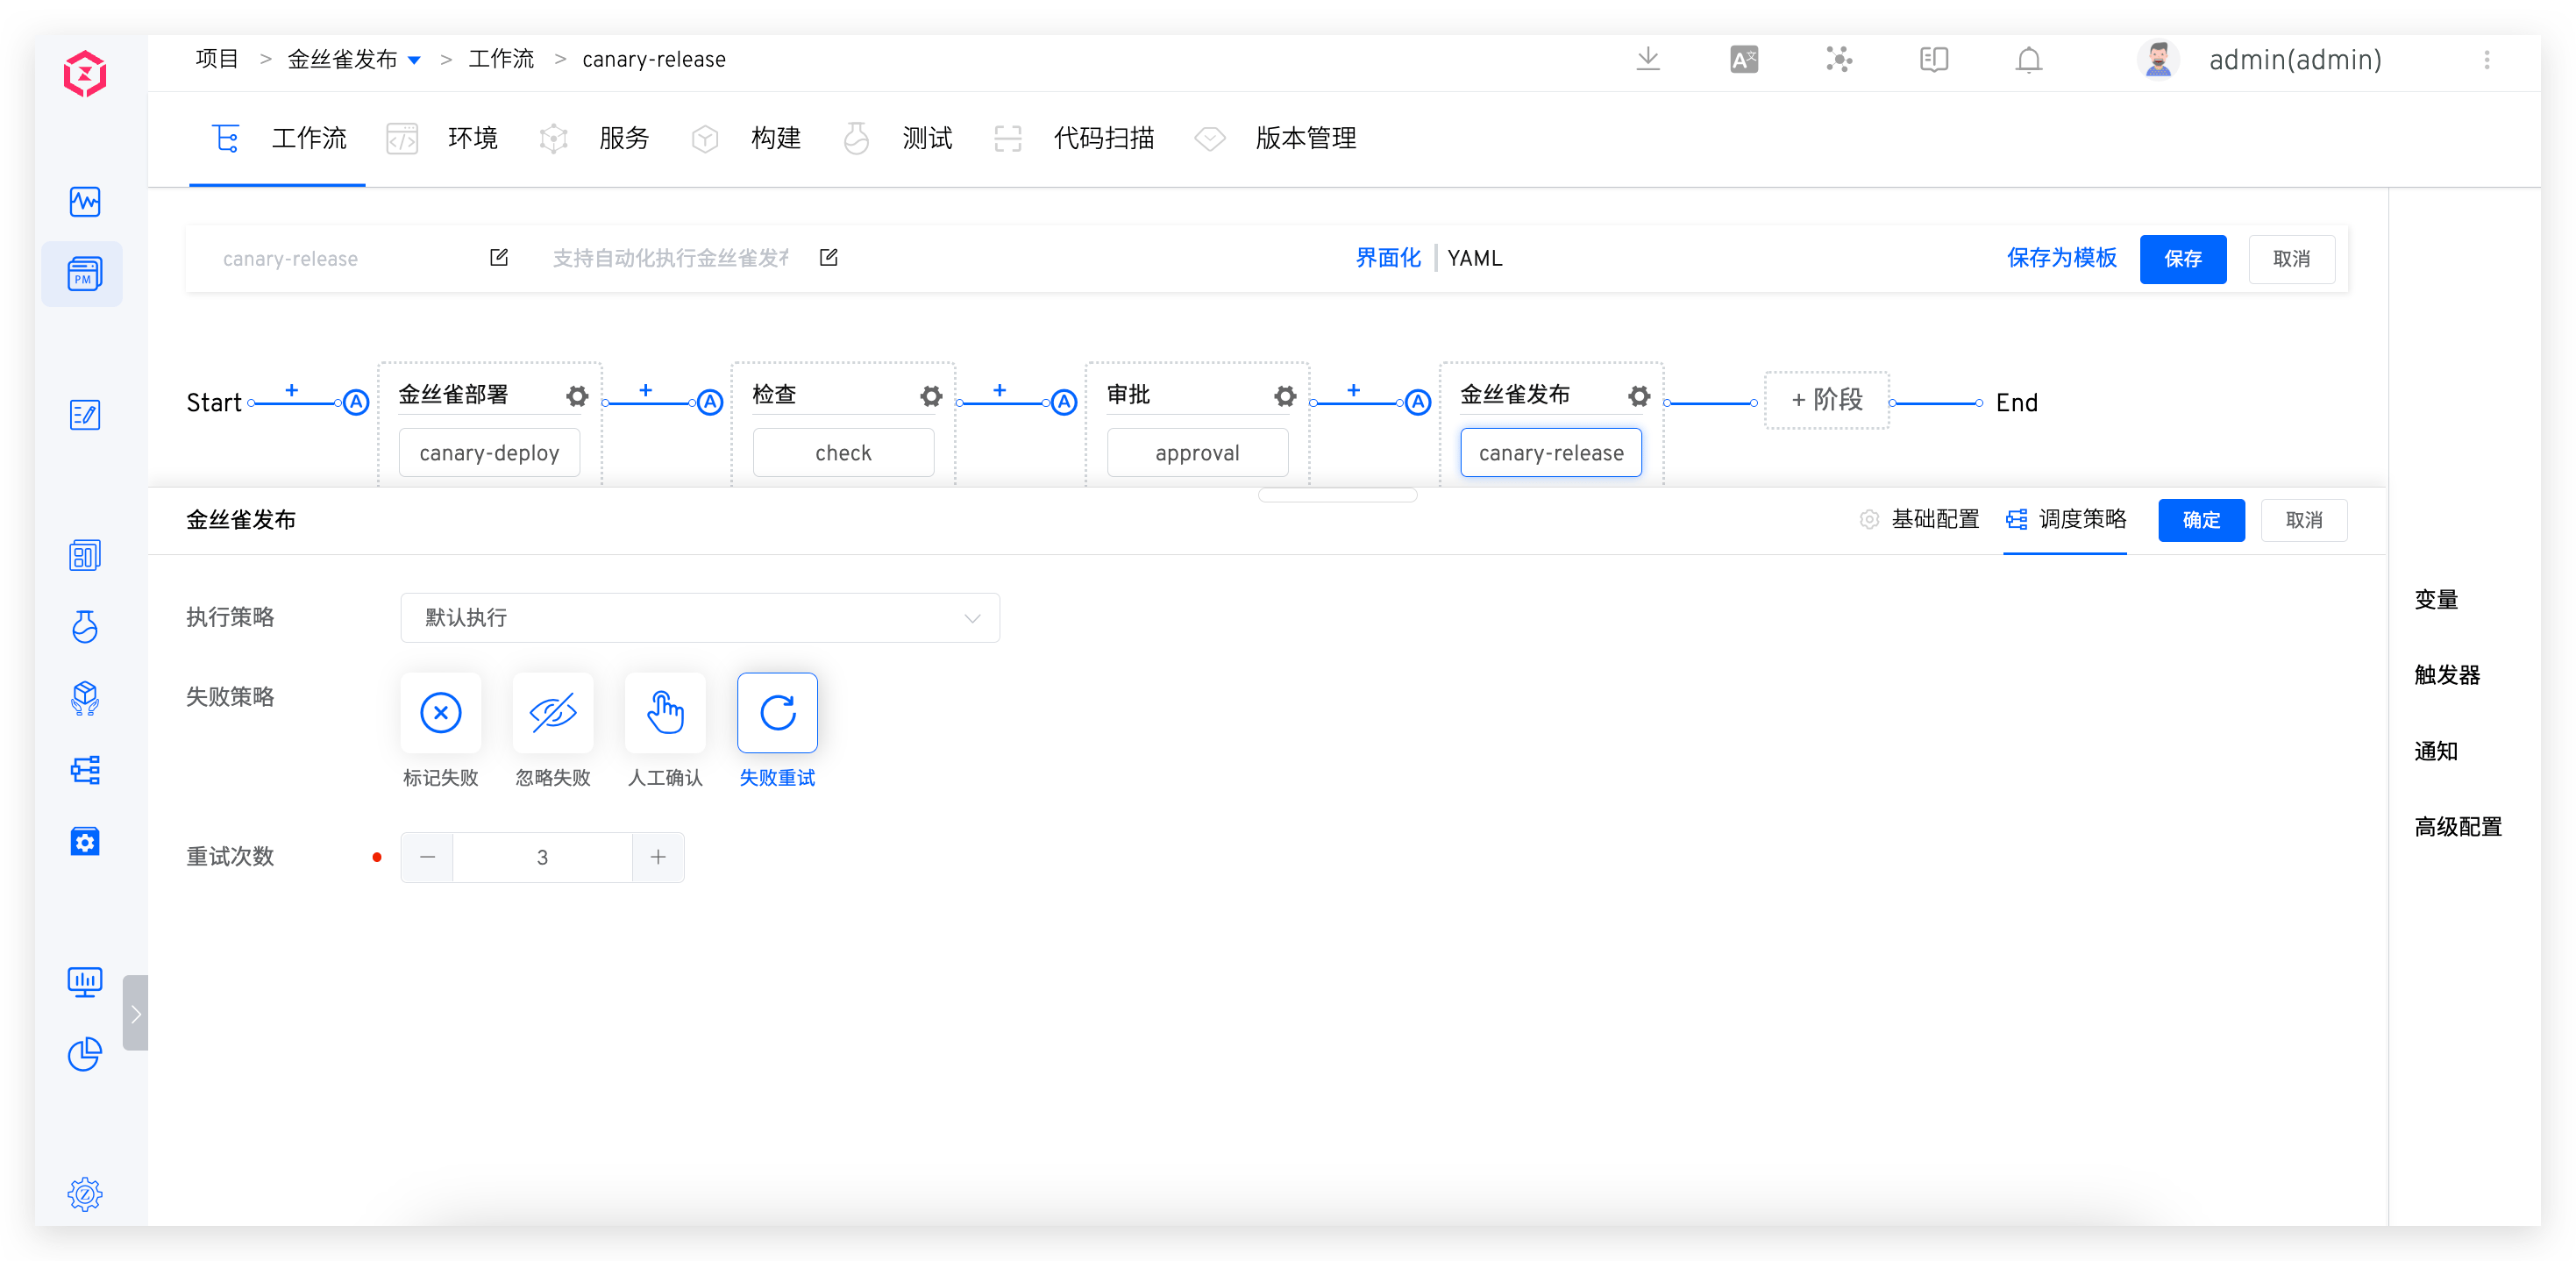
Task: Open the 代码扫描 tab
Action: click(1073, 138)
